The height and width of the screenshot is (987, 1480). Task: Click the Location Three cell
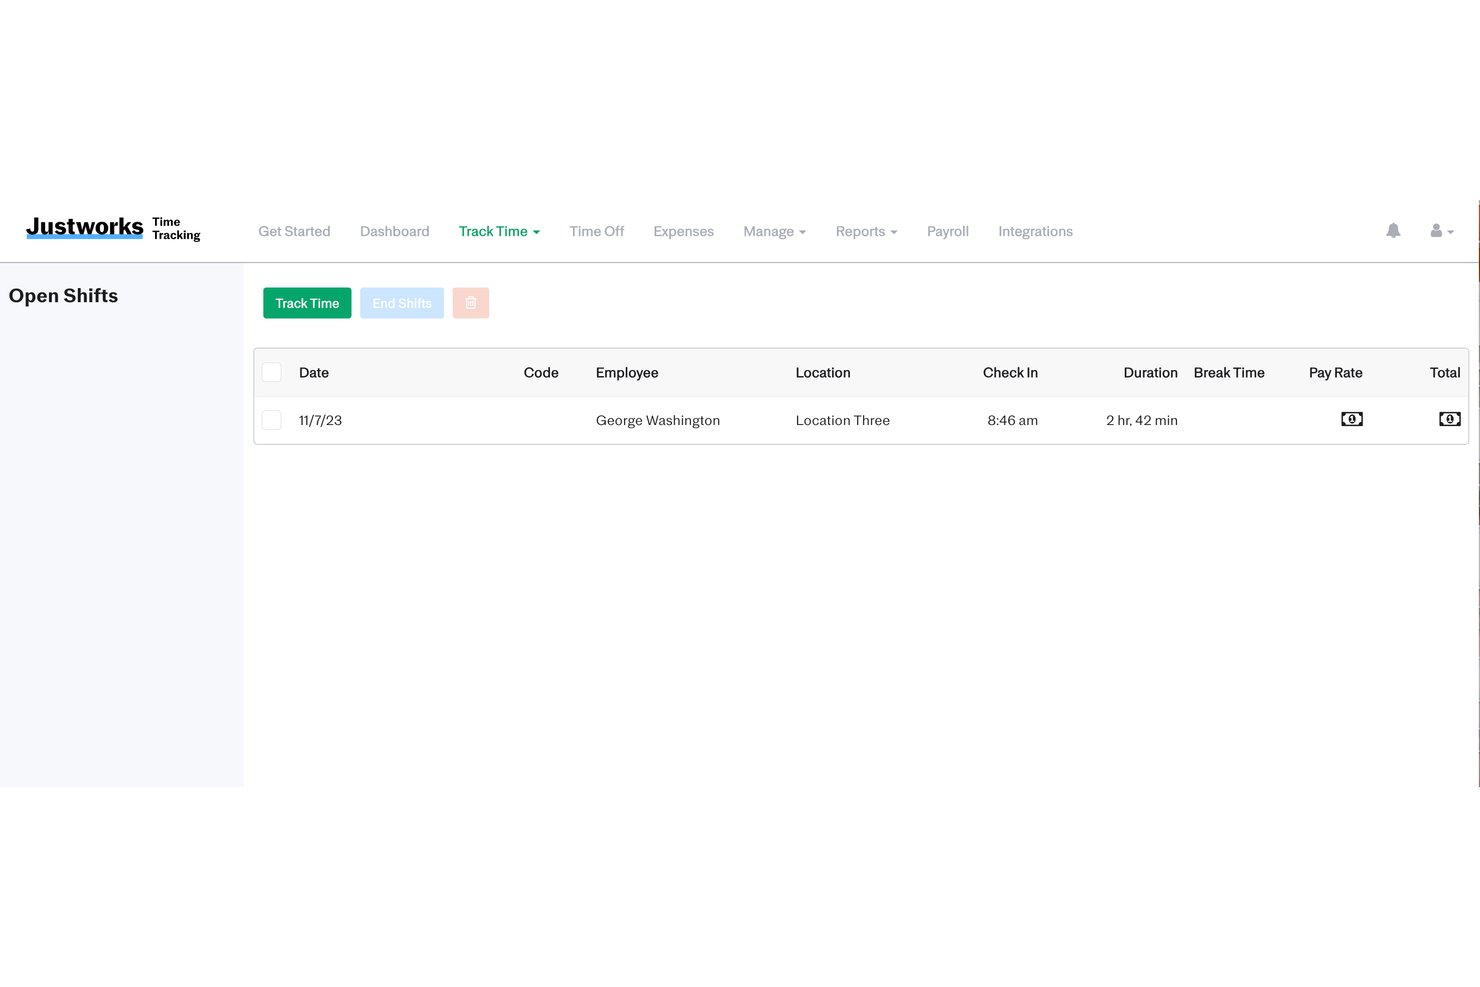click(843, 420)
